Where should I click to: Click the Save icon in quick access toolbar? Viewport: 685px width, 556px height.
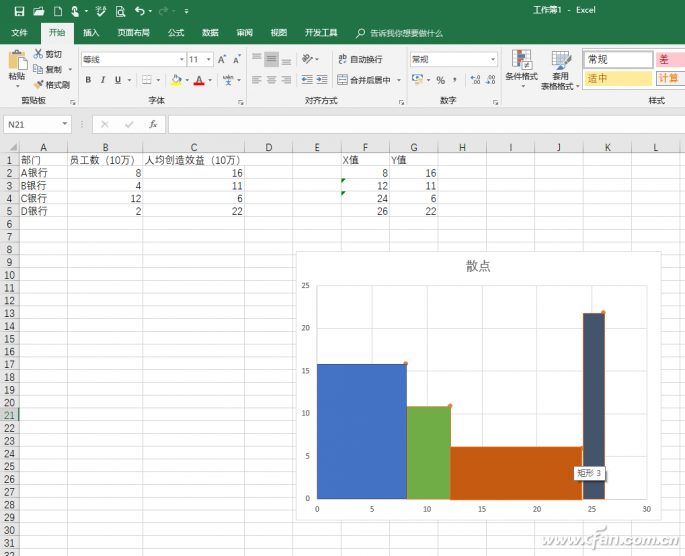19,11
